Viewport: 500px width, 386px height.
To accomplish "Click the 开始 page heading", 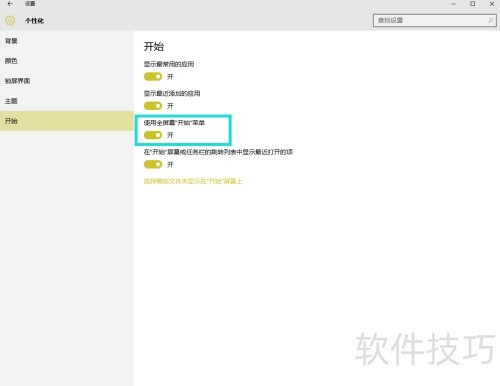I will pos(154,46).
